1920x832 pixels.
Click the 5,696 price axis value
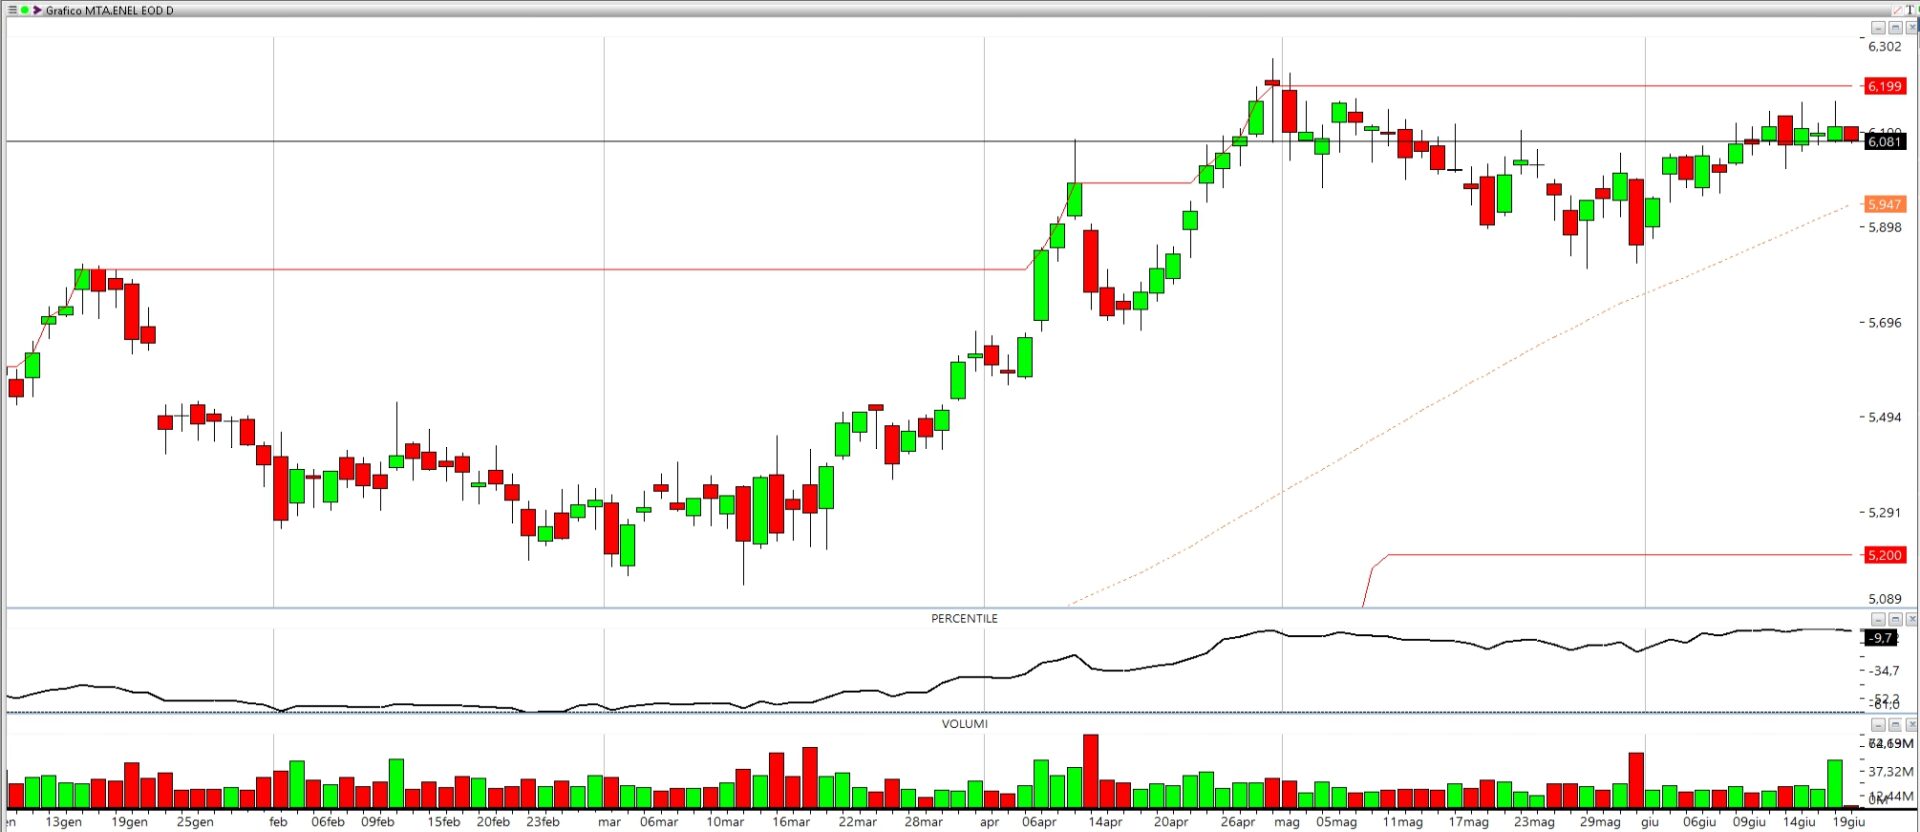point(1885,322)
